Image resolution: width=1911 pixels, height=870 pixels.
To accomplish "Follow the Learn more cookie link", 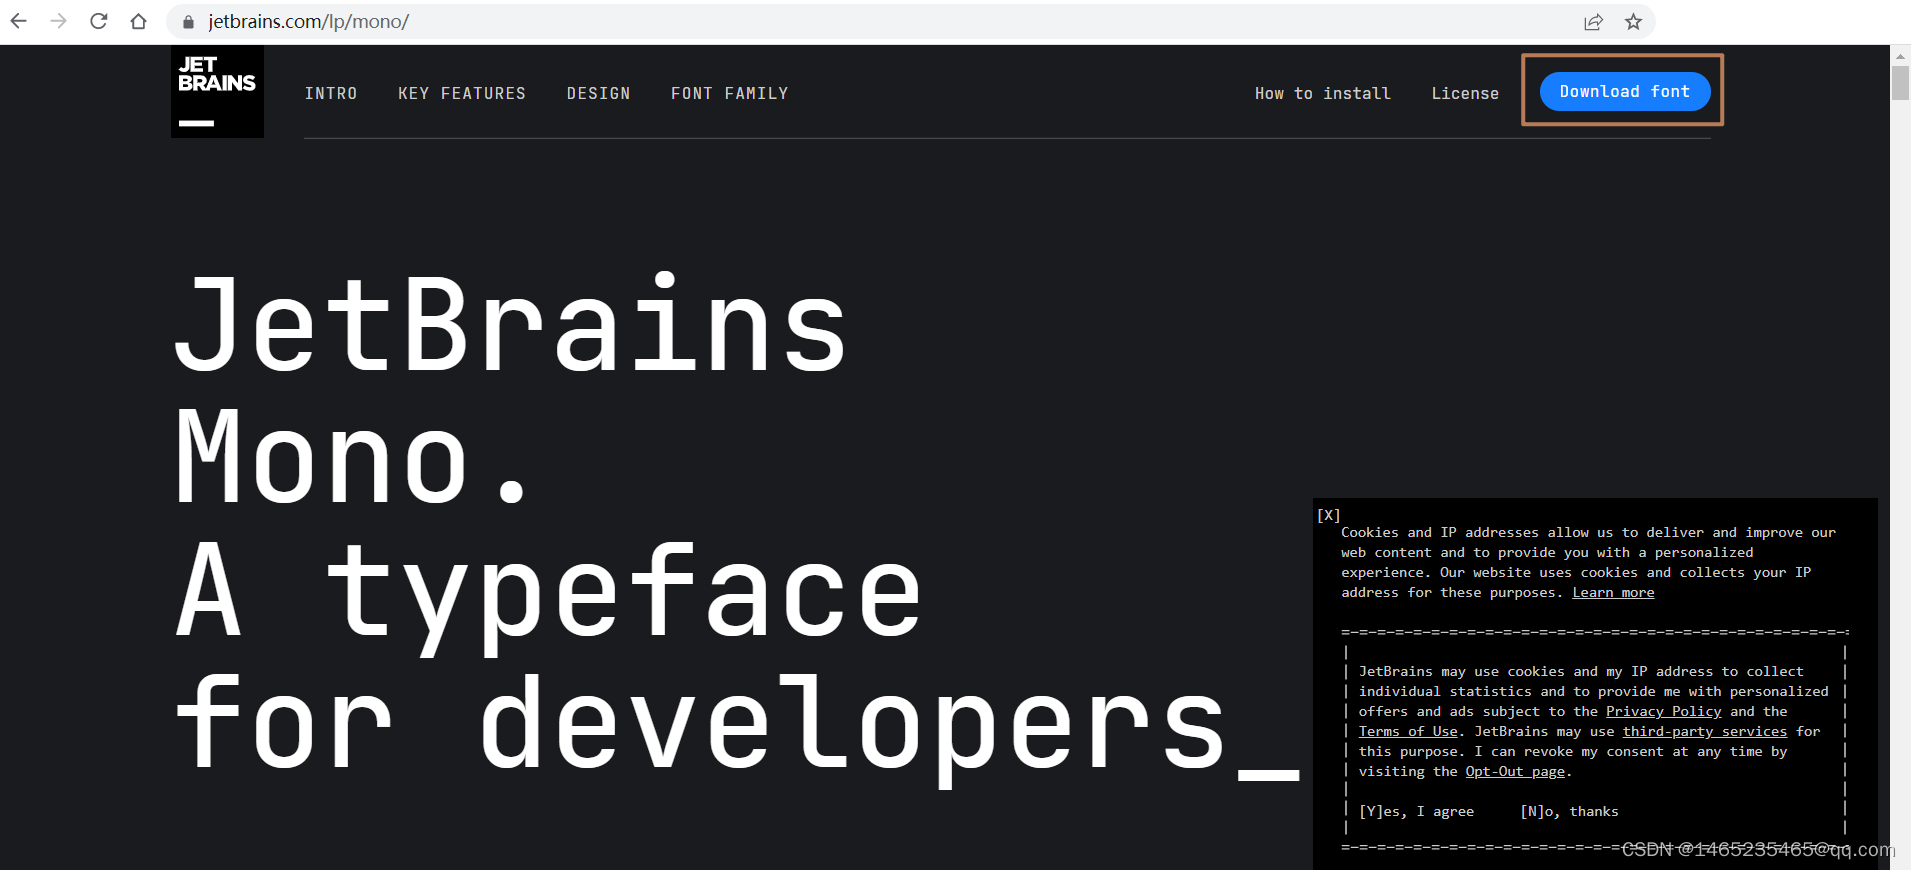I will coord(1613,593).
